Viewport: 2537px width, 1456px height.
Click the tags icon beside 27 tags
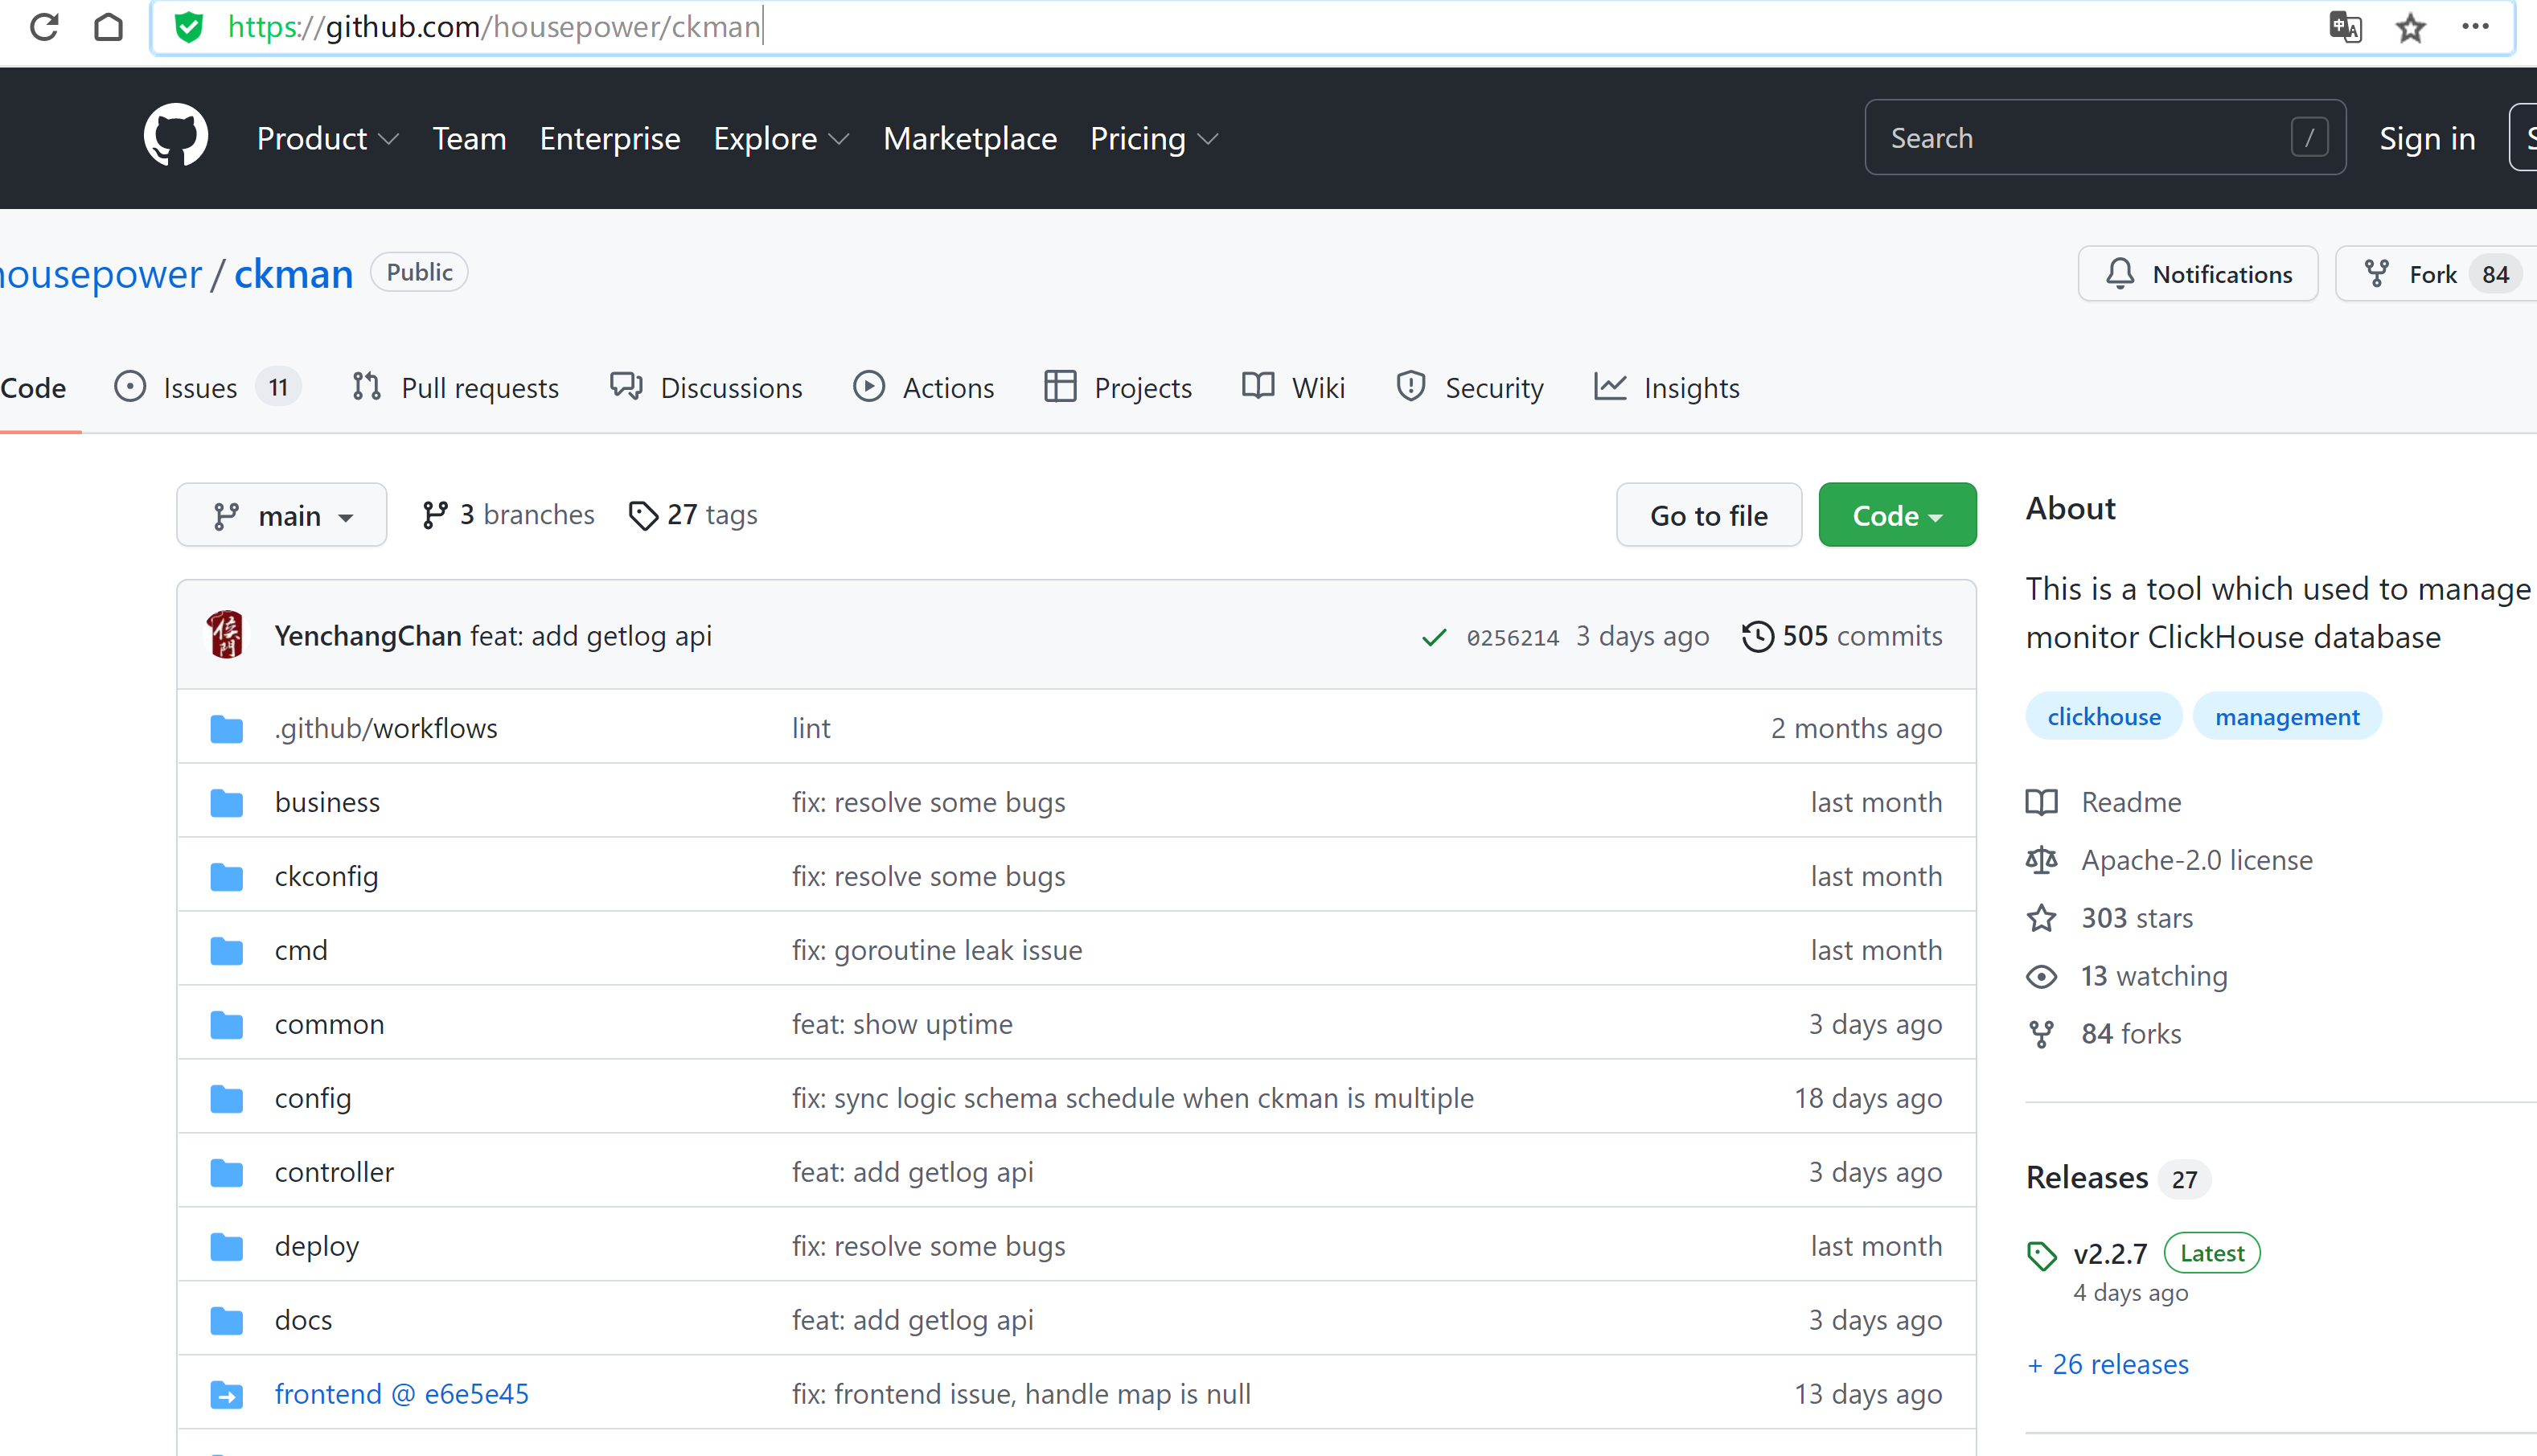[x=643, y=516]
